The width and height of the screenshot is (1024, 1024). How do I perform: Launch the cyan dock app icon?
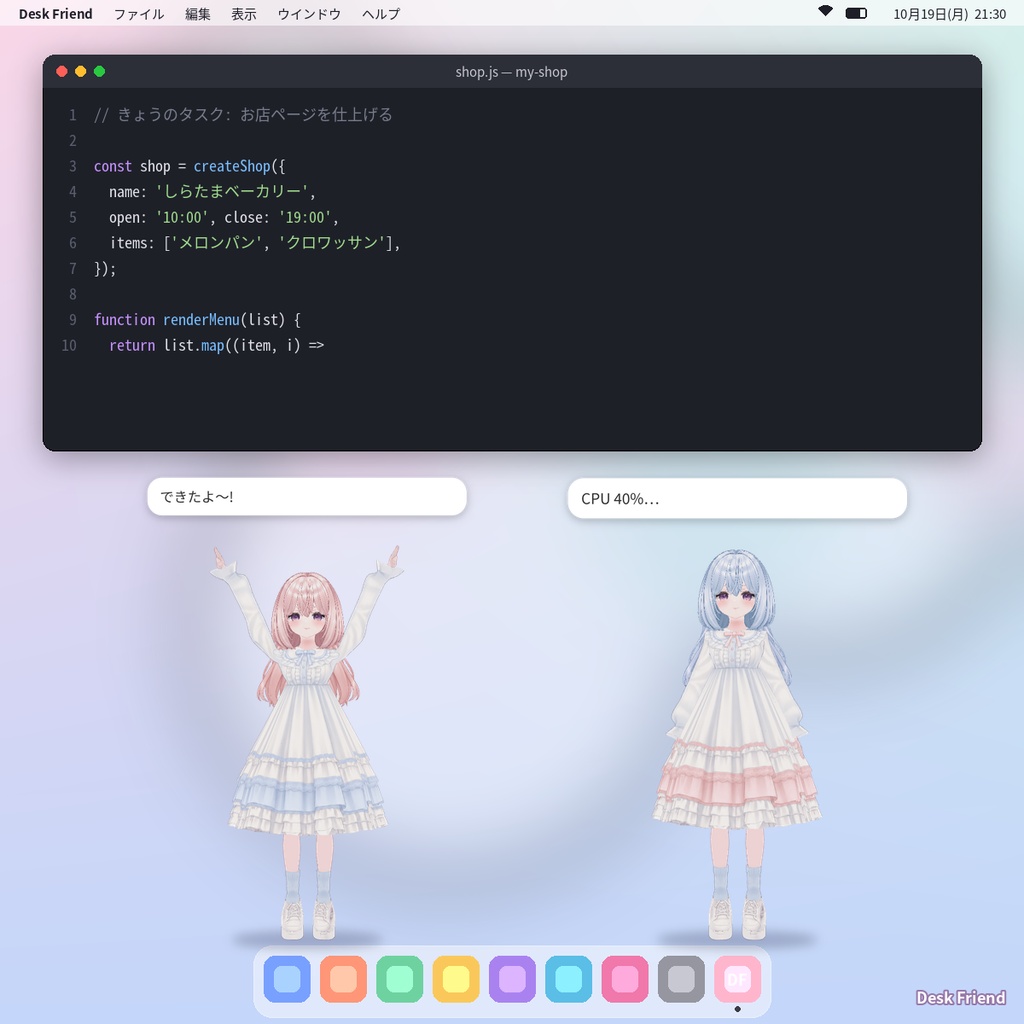click(x=569, y=979)
